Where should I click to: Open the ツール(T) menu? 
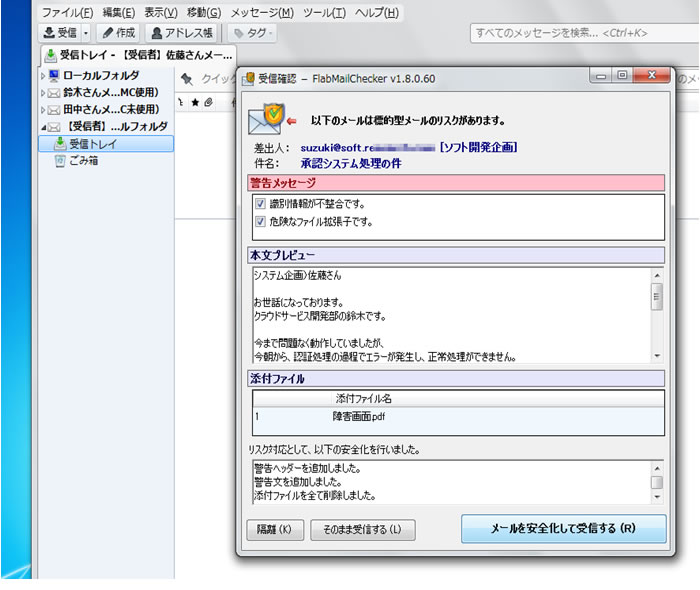(x=322, y=12)
